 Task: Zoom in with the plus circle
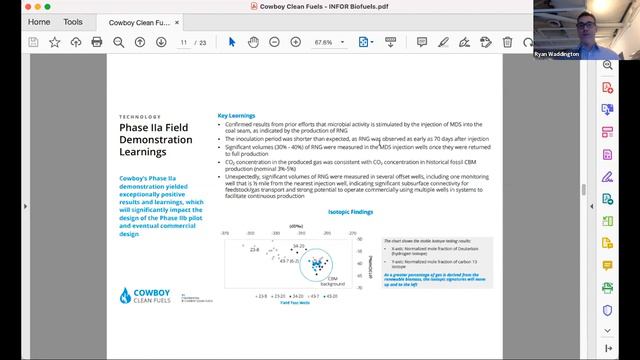click(x=296, y=42)
